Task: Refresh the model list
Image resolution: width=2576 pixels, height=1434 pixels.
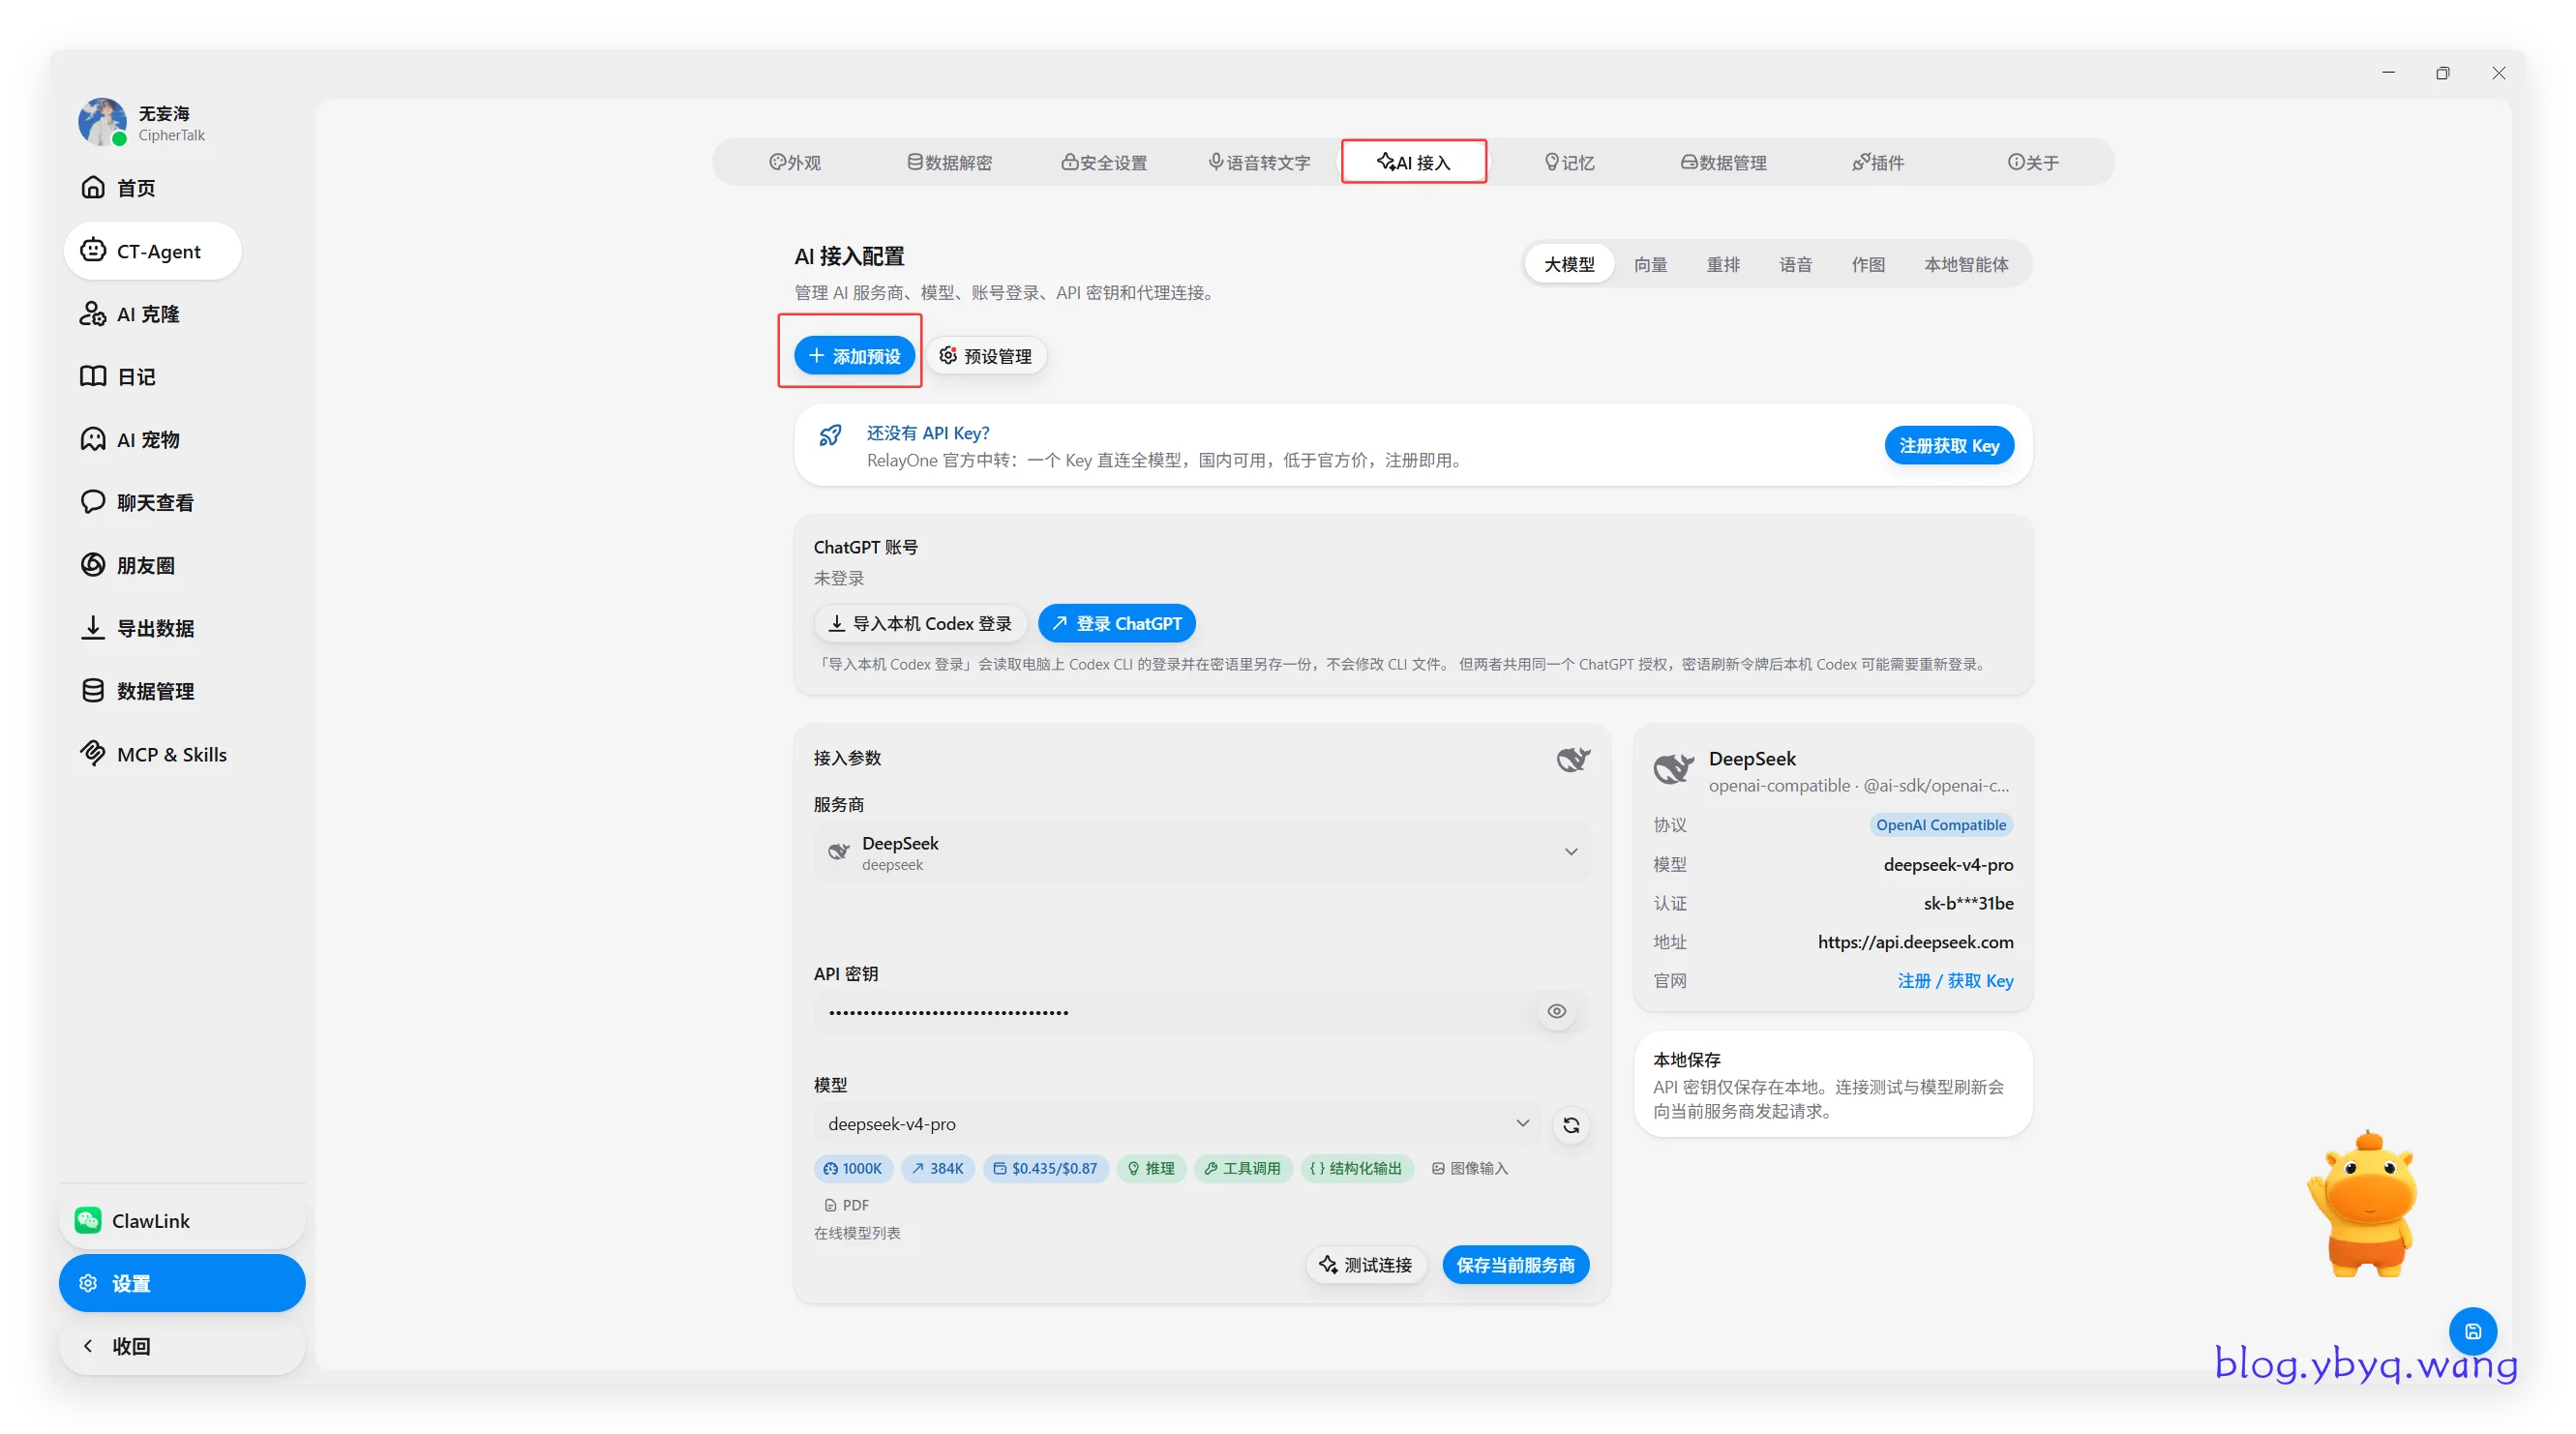Action: click(1571, 1126)
